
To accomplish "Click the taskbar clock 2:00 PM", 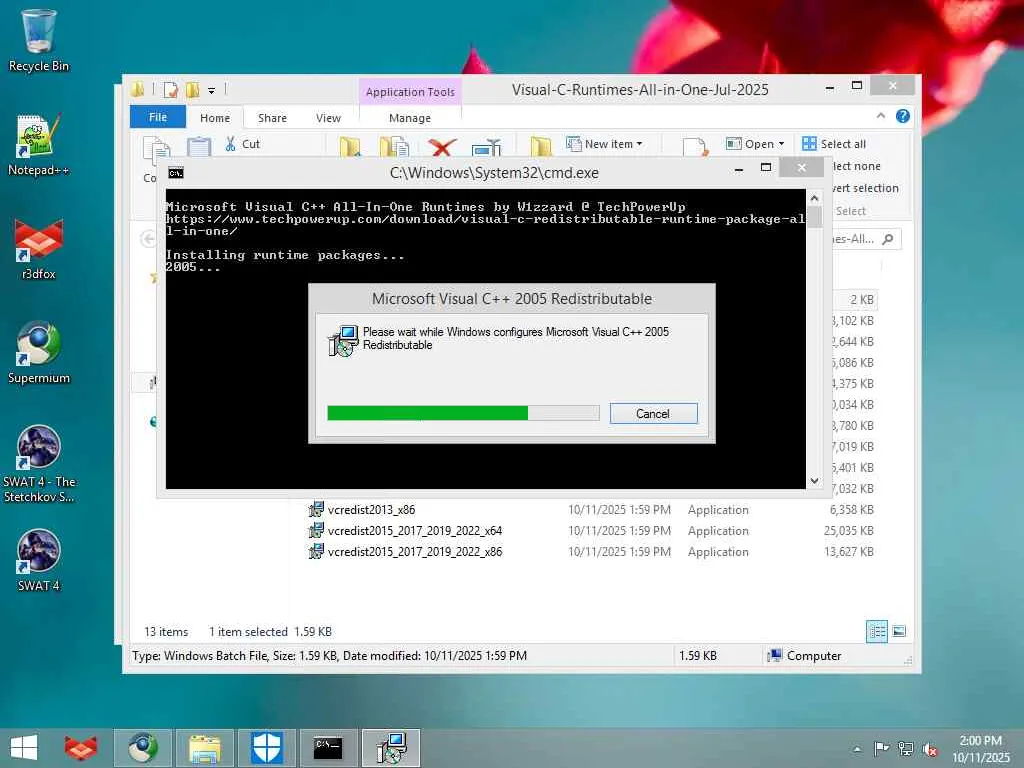I will (x=980, y=741).
